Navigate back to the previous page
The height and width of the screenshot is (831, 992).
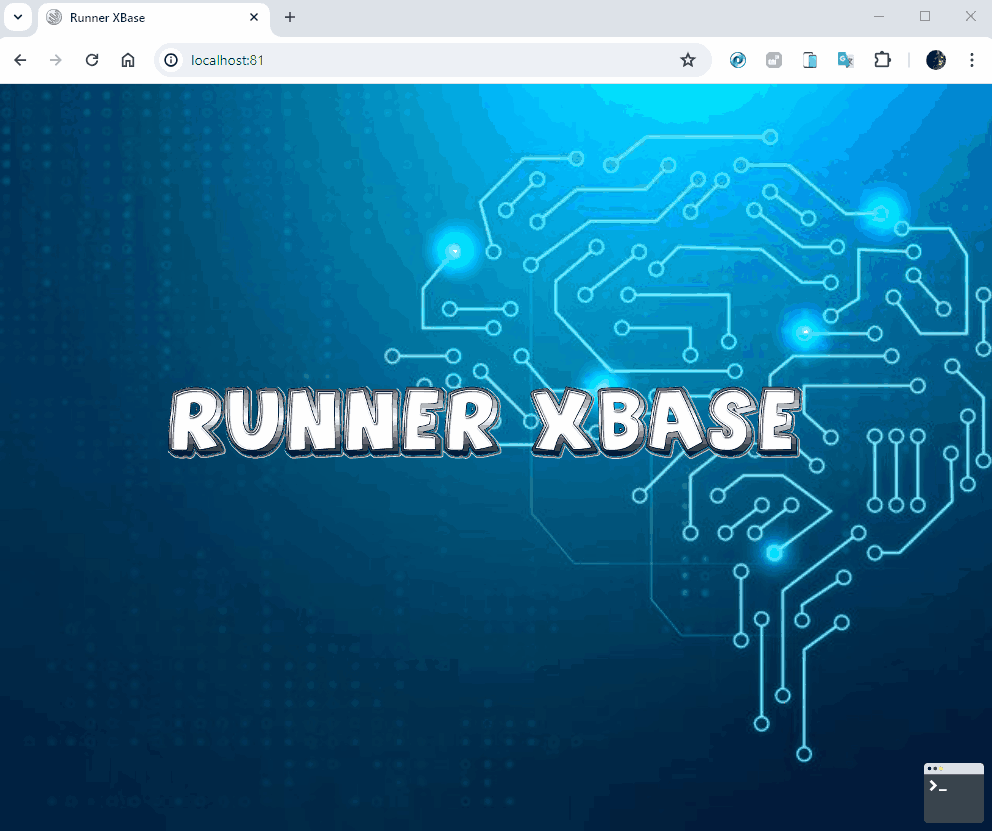point(20,60)
